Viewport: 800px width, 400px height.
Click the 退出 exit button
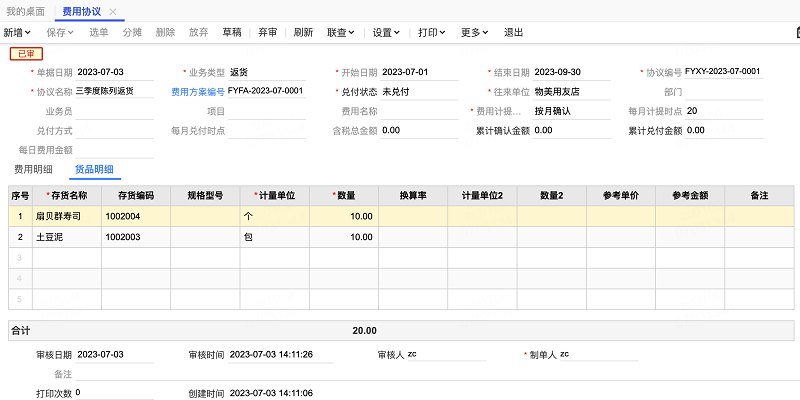pos(514,32)
